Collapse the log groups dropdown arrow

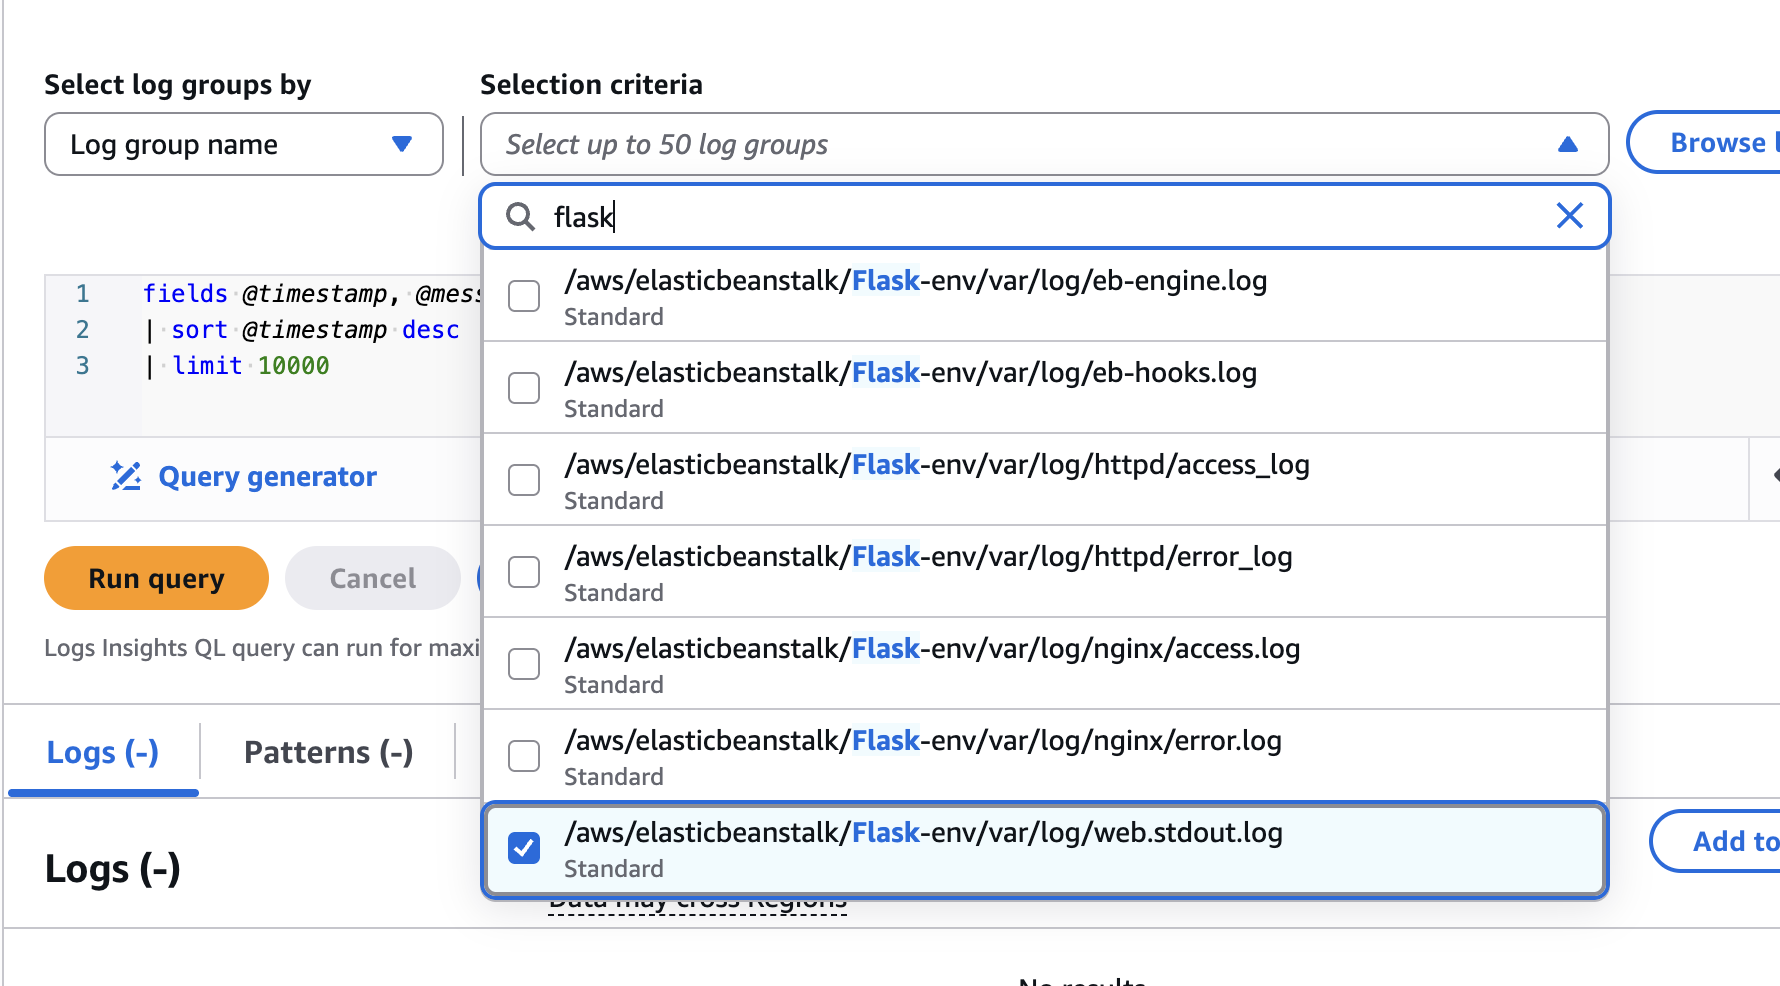tap(1567, 145)
